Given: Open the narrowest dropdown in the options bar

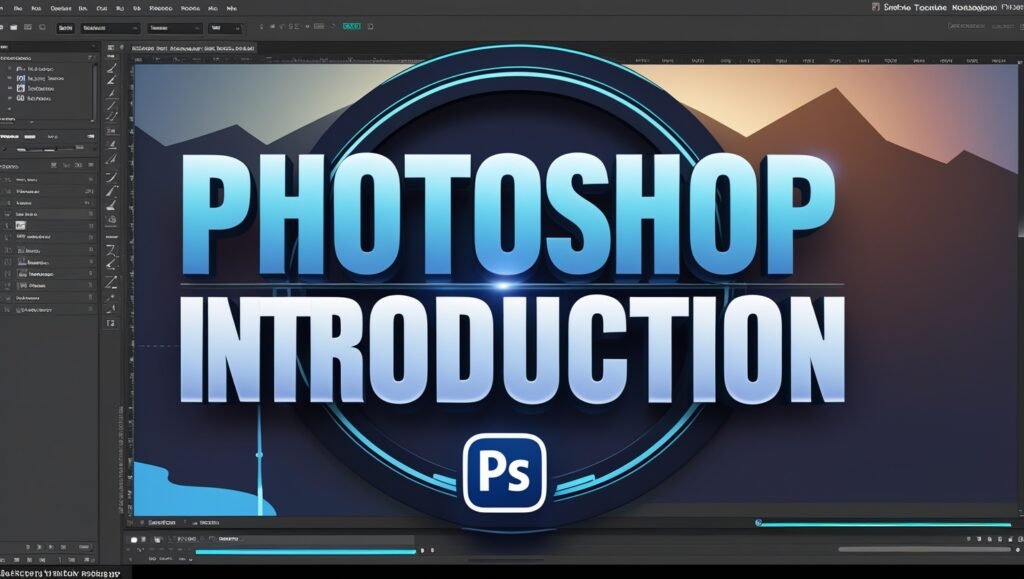Looking at the screenshot, I should coord(225,28).
